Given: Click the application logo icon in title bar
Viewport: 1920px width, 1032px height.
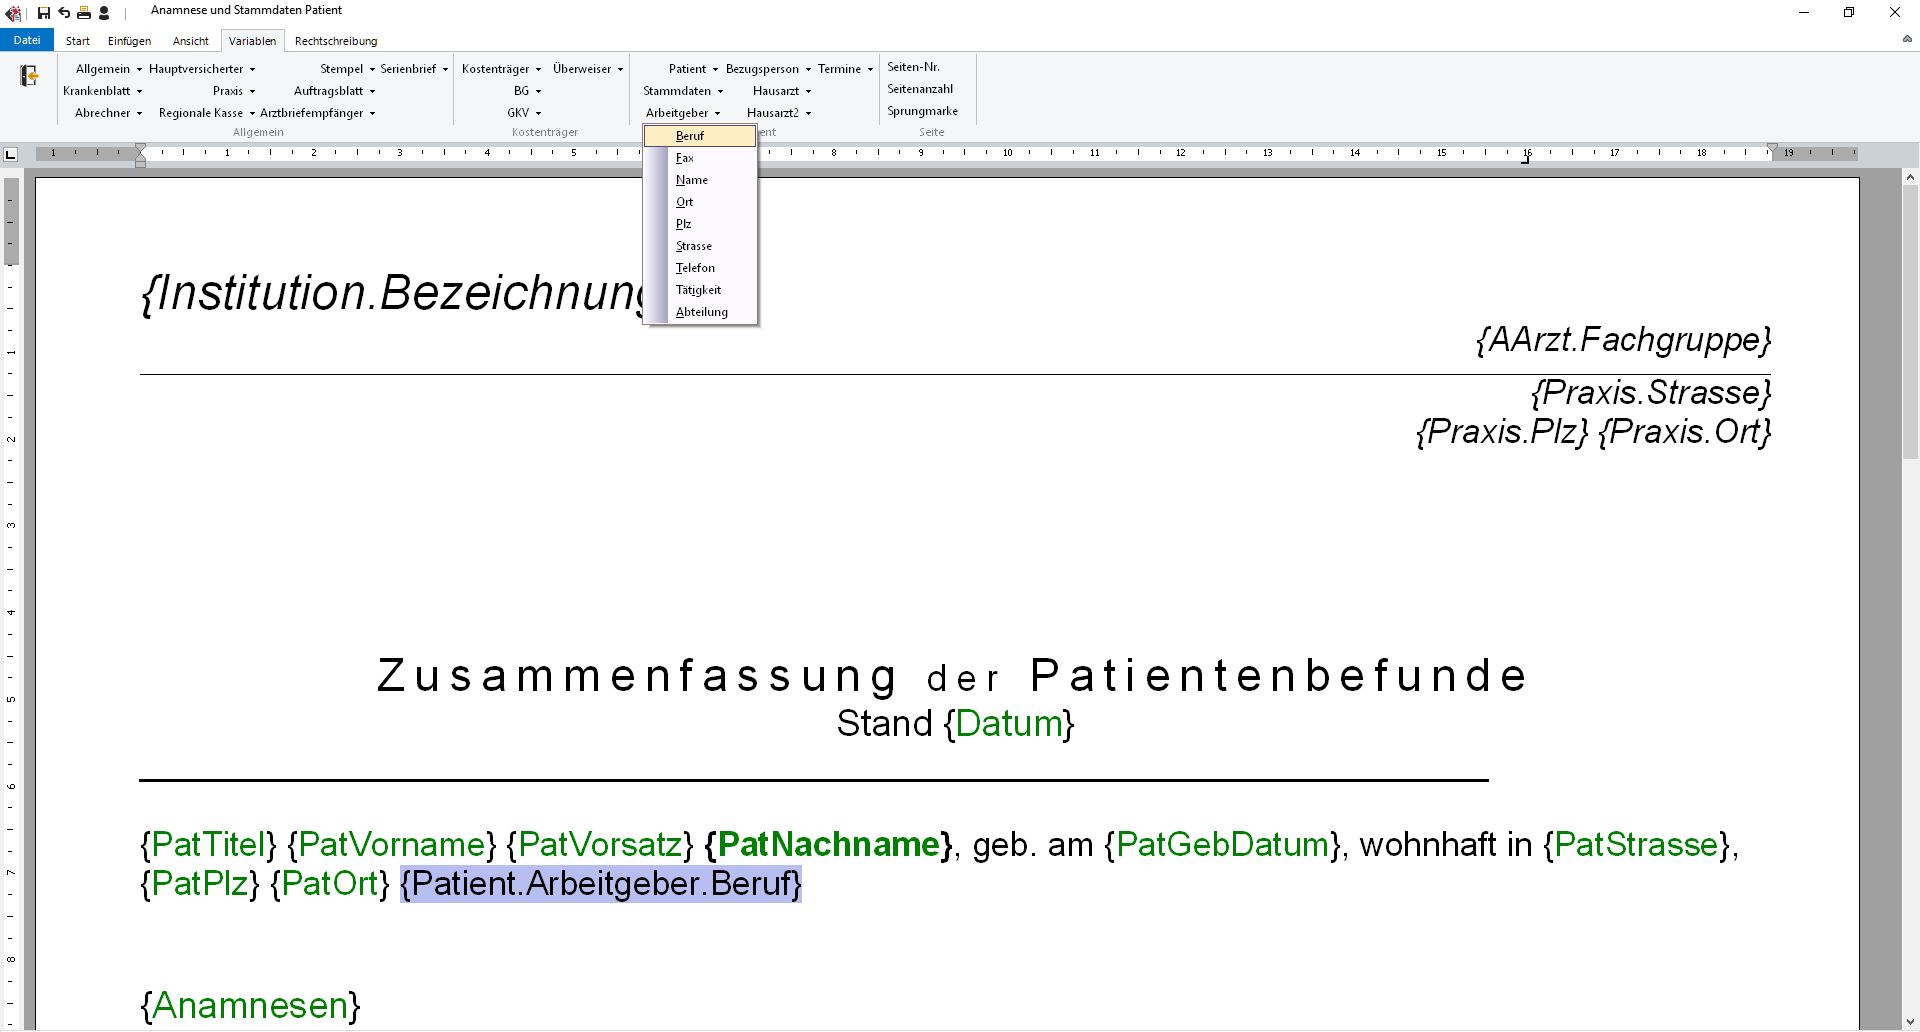Looking at the screenshot, I should (x=13, y=13).
